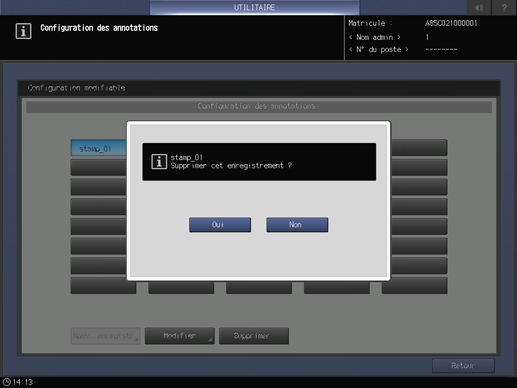The height and width of the screenshot is (388, 517).
Task: Open help with the question mark icon
Action: point(504,7)
